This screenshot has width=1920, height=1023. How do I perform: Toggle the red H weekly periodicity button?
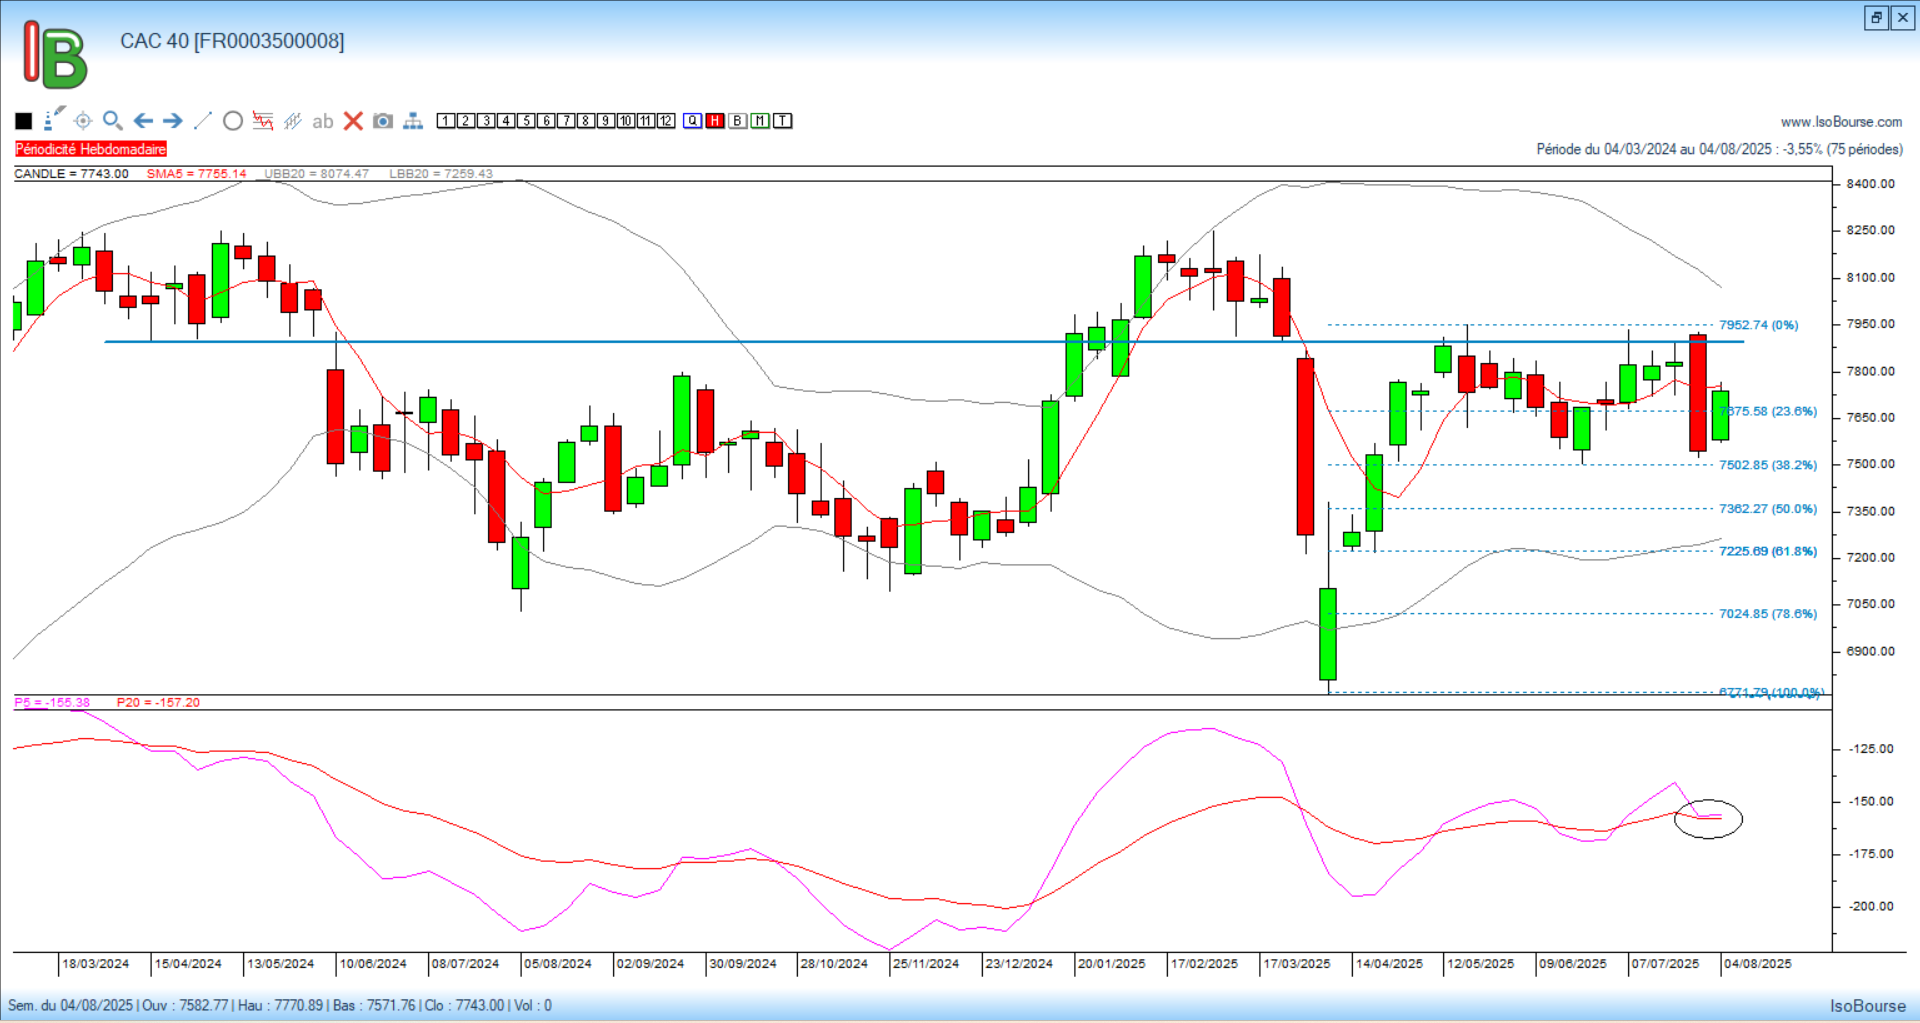(x=715, y=121)
